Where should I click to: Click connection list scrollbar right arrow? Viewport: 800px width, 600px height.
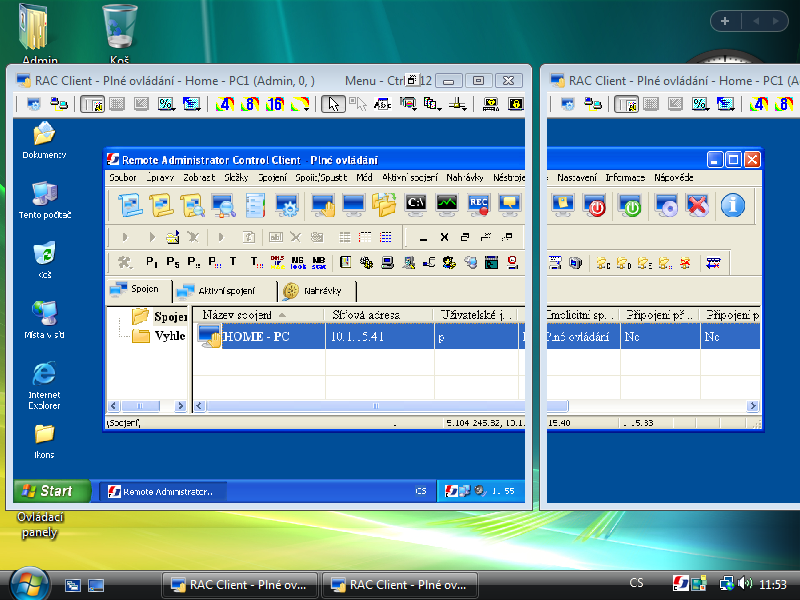point(753,406)
